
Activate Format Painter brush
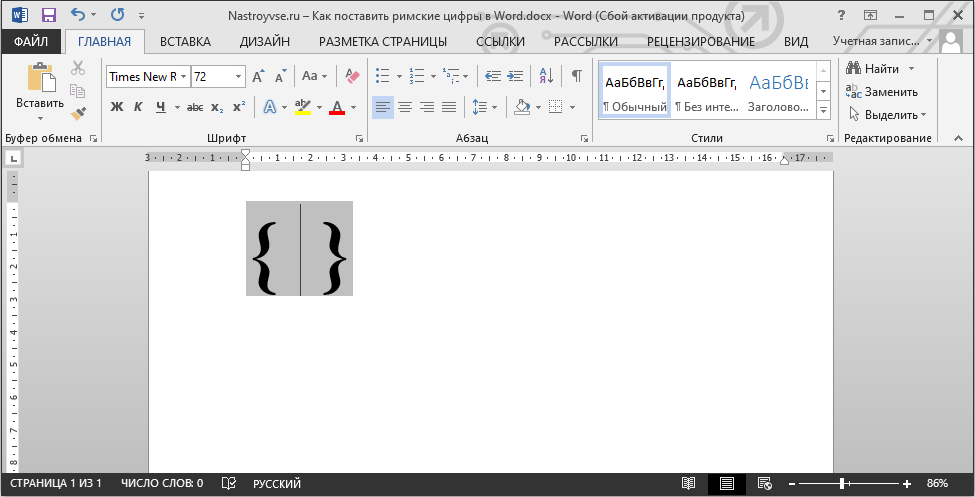(x=78, y=113)
